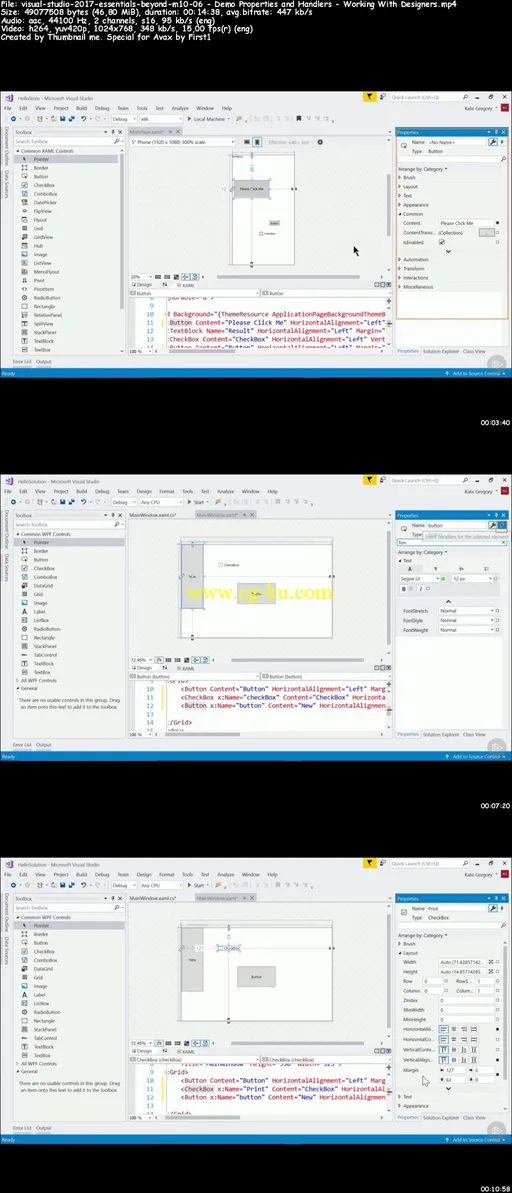
Task: Open Test menu in HelloStore window
Action: pos(160,108)
